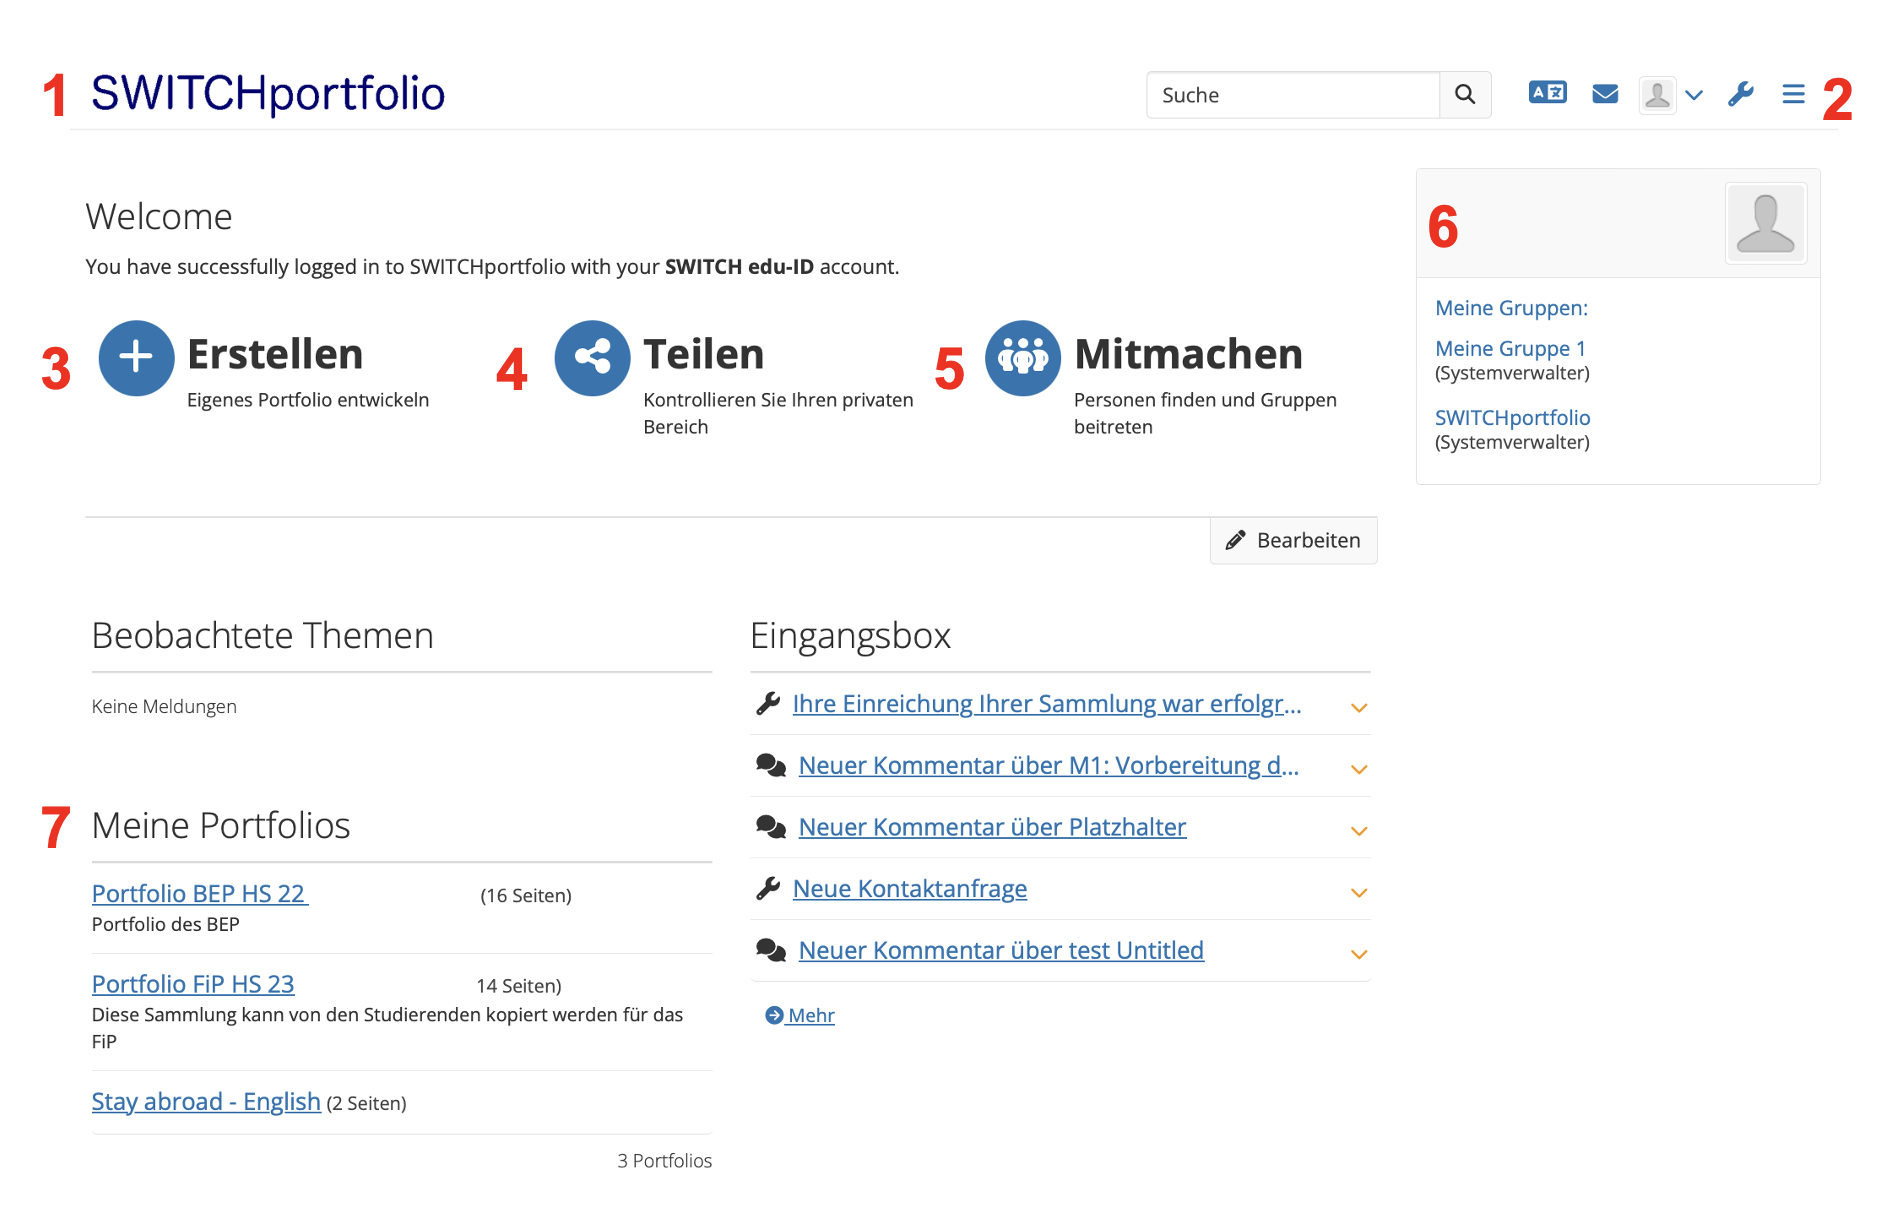Screen dimensions: 1900x1222
Task: Open Meine Gruppe 1 group link
Action: point(1510,349)
